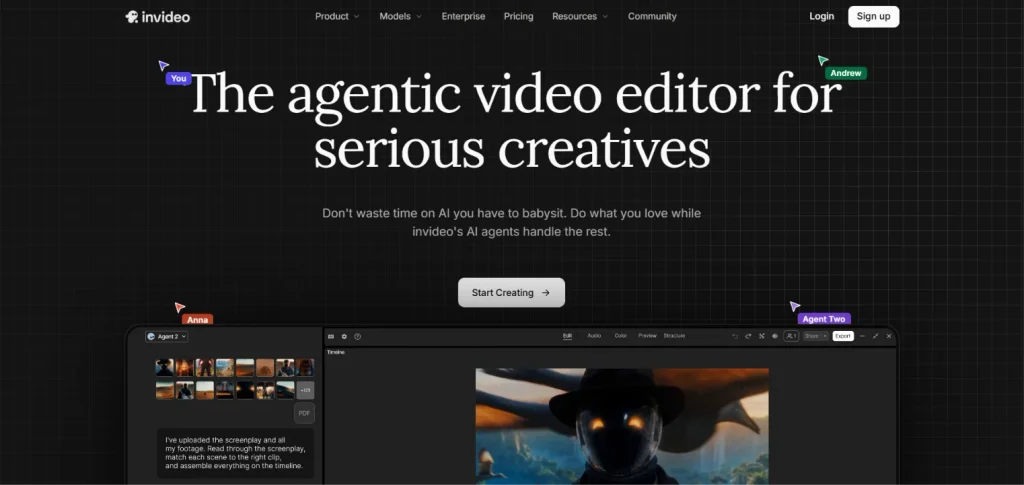Go to the Enterprise page

click(463, 16)
